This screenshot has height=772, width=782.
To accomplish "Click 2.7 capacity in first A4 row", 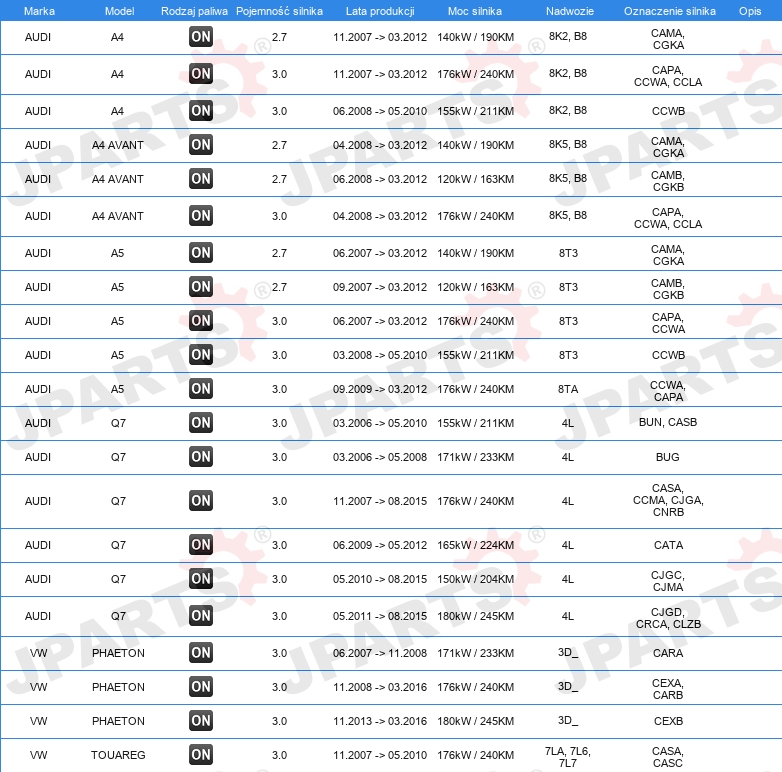I will tap(279, 37).
